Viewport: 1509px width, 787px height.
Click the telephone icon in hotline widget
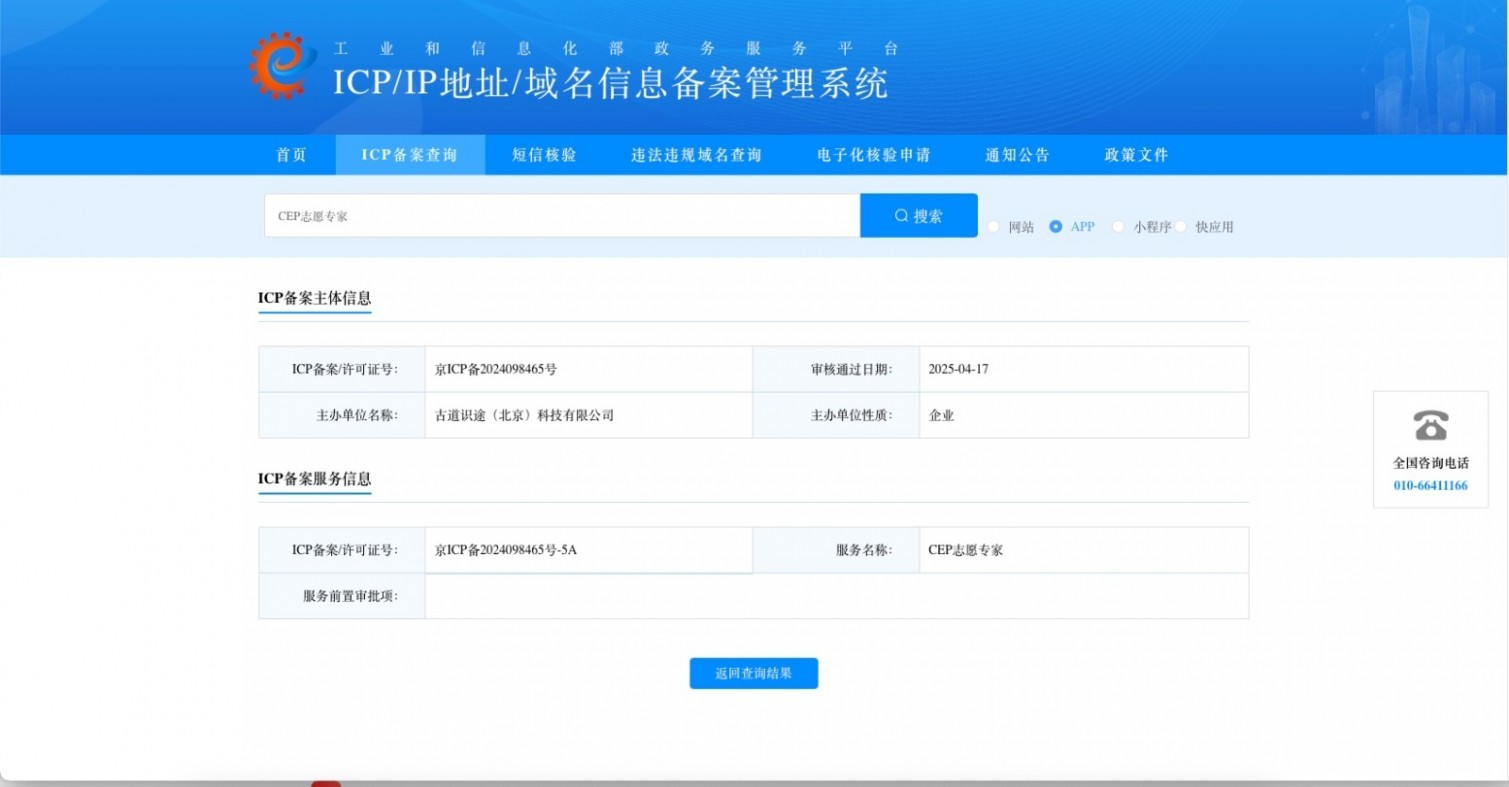1430,426
